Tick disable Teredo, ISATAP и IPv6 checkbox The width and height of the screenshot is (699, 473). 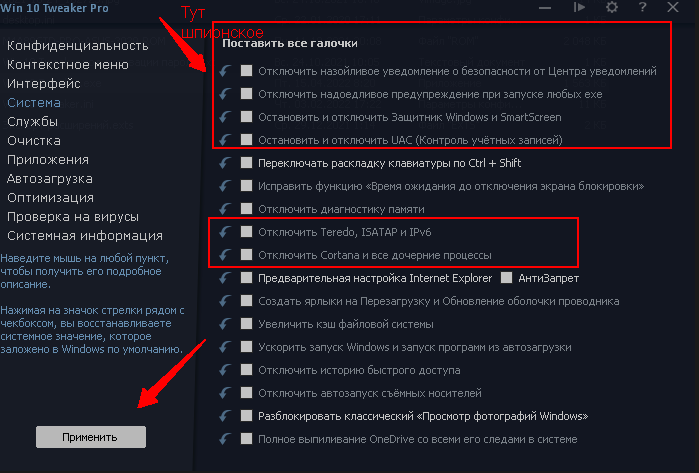(x=247, y=231)
